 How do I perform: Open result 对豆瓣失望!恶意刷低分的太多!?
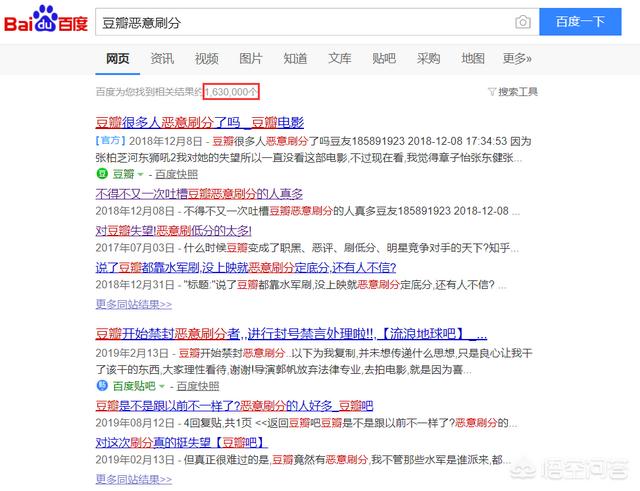(173, 231)
